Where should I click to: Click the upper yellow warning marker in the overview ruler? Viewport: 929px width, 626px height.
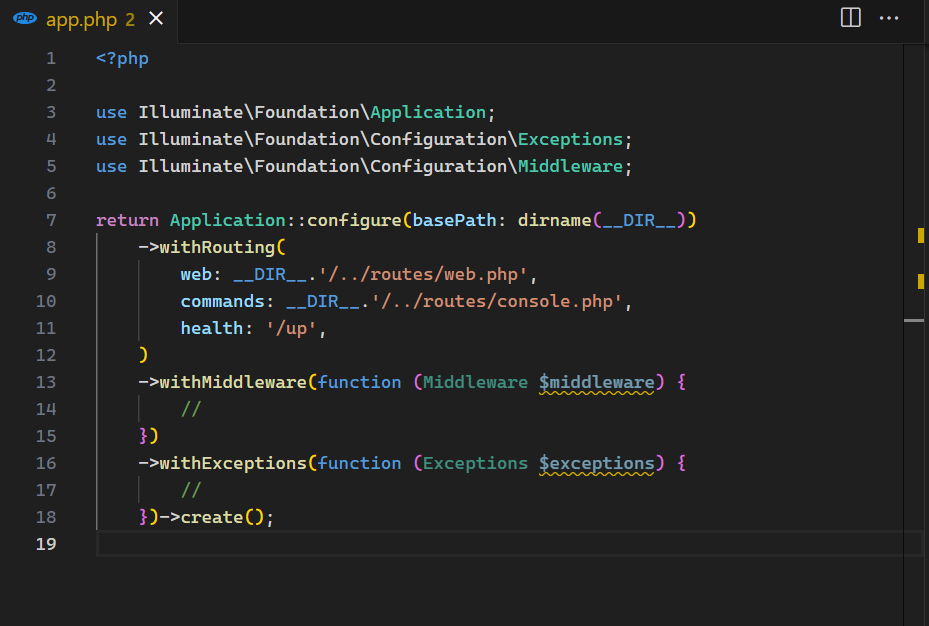[x=921, y=236]
